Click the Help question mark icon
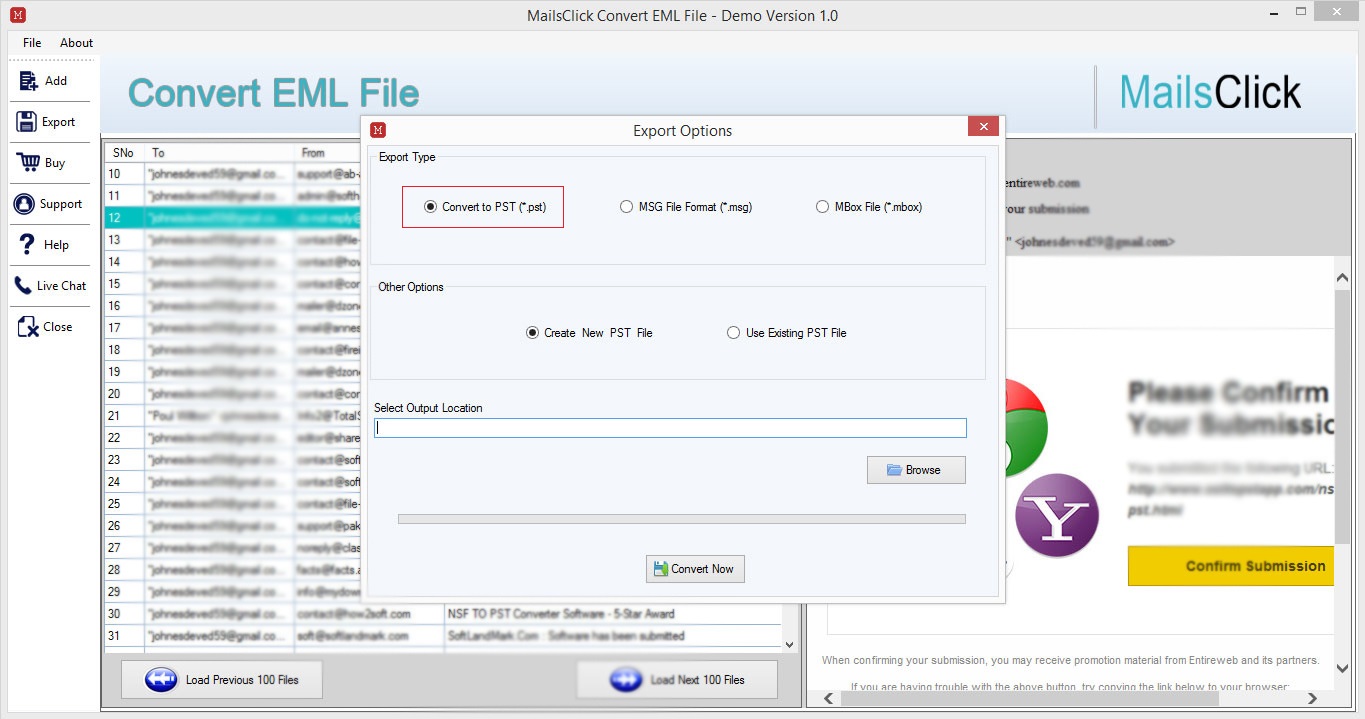The width and height of the screenshot is (1365, 719). pos(27,245)
